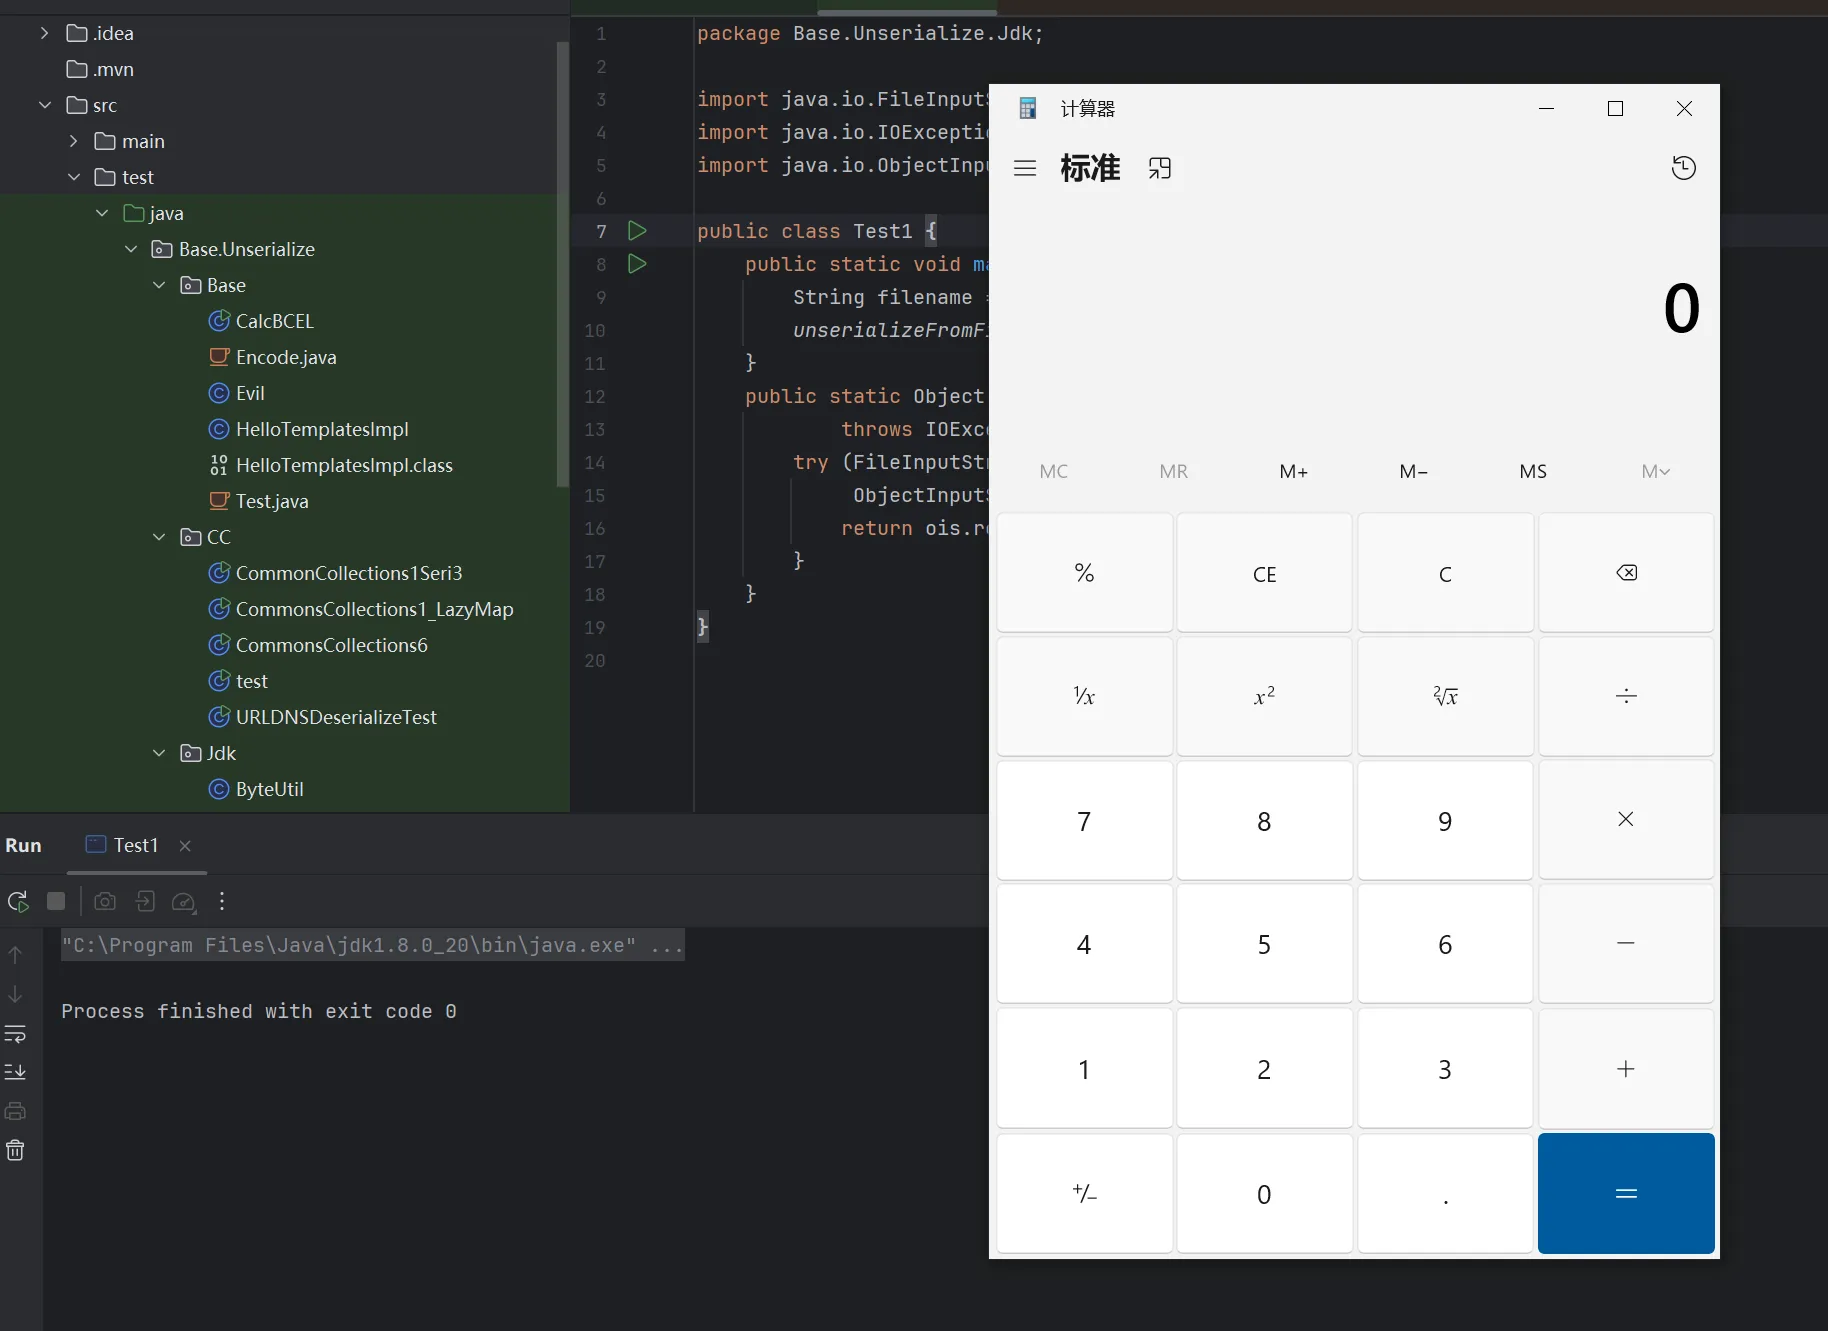This screenshot has height=1331, width=1828.
Task: Open calculator navigation hamburger menu
Action: point(1024,168)
